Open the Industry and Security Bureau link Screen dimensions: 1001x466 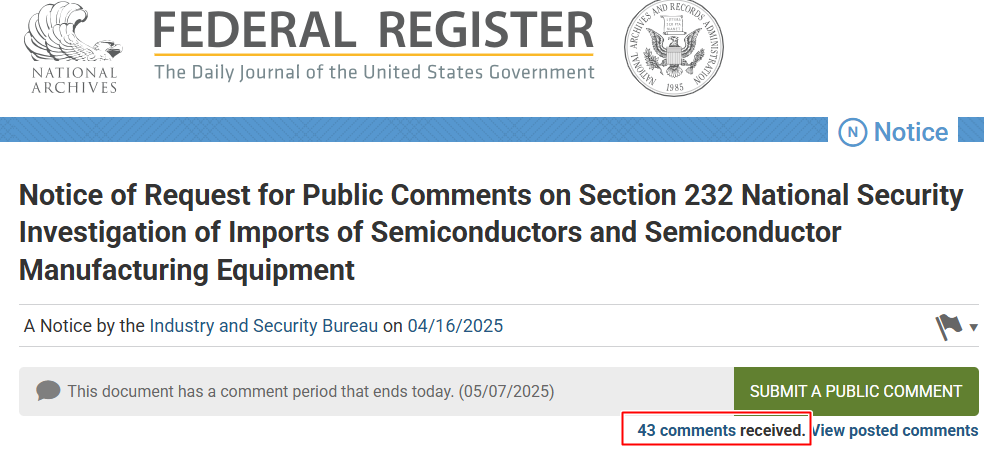click(x=264, y=326)
